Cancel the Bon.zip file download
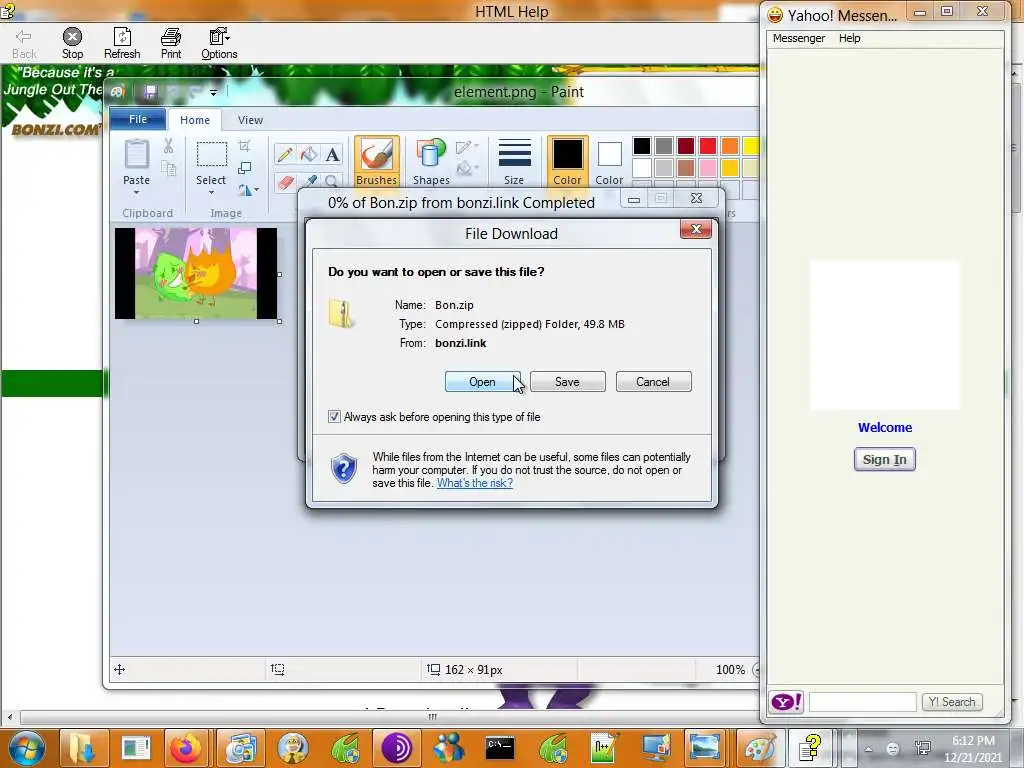 click(x=653, y=382)
